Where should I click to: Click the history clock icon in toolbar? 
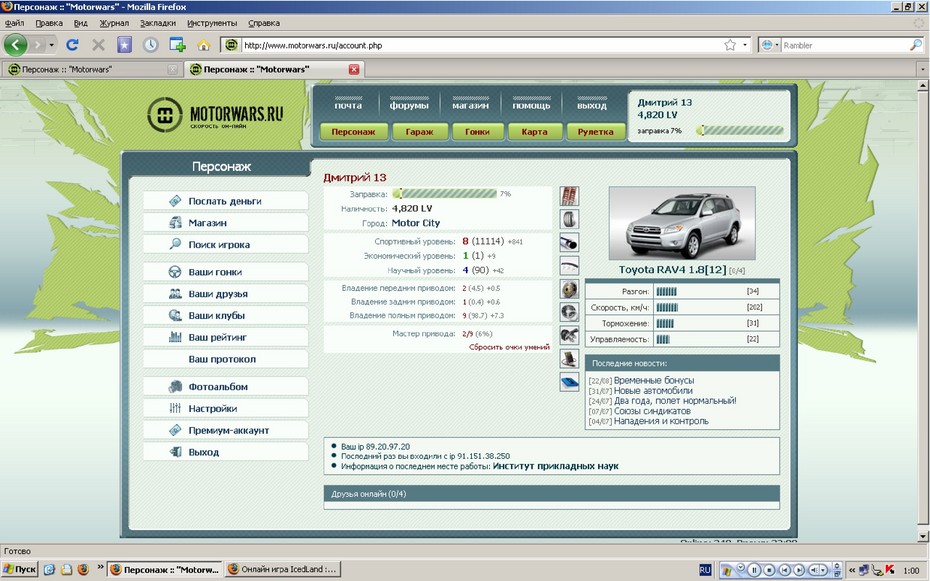coord(150,44)
